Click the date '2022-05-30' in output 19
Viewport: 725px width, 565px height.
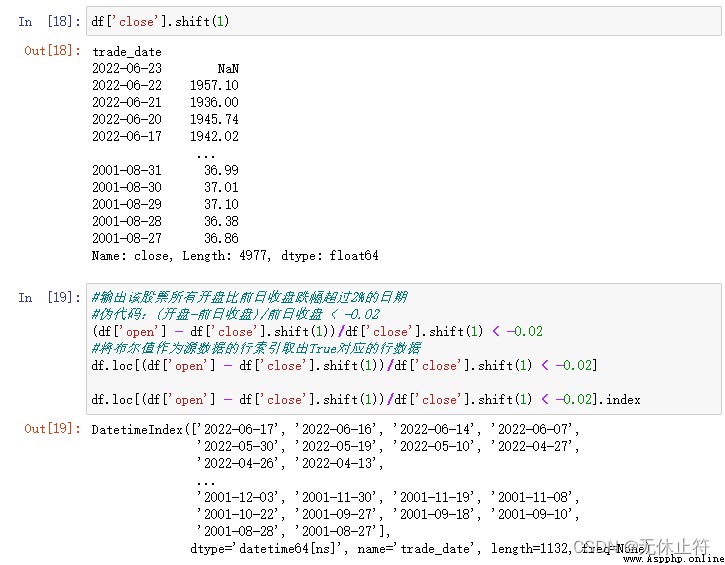coord(239,447)
